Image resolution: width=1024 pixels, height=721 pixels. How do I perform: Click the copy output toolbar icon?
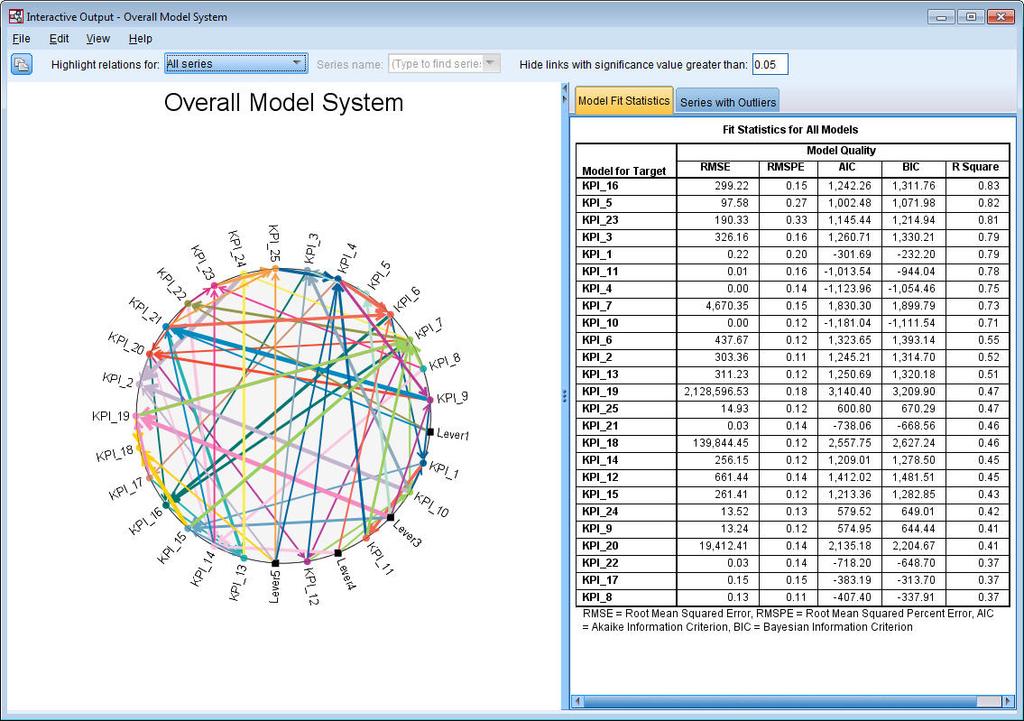click(21, 64)
